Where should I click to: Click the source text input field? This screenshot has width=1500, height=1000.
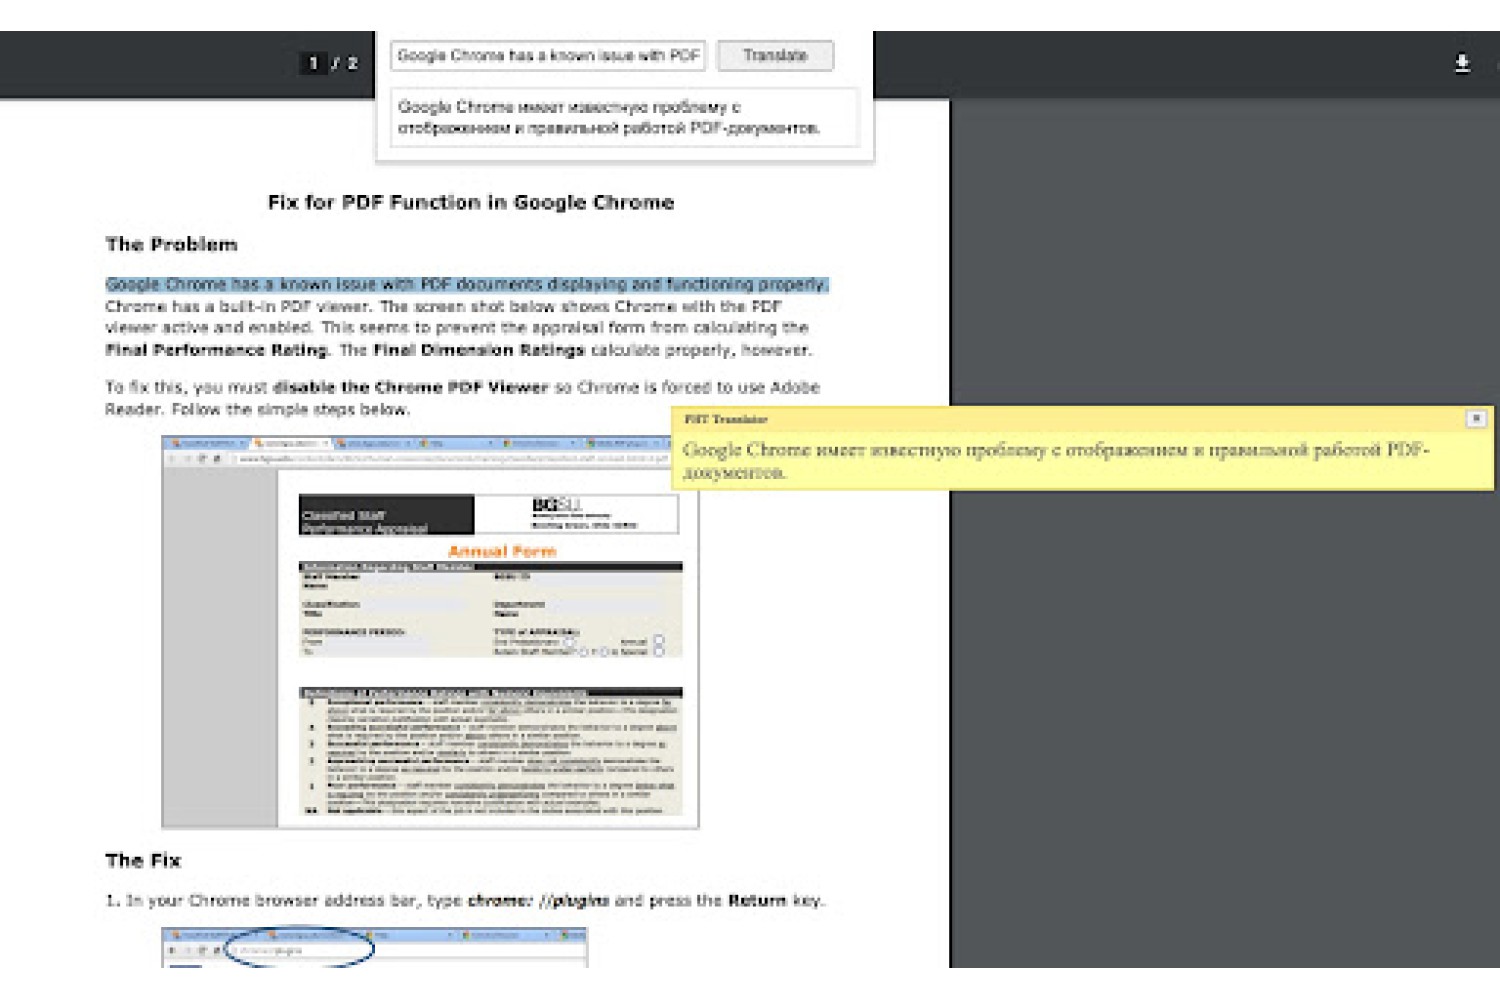click(x=548, y=56)
